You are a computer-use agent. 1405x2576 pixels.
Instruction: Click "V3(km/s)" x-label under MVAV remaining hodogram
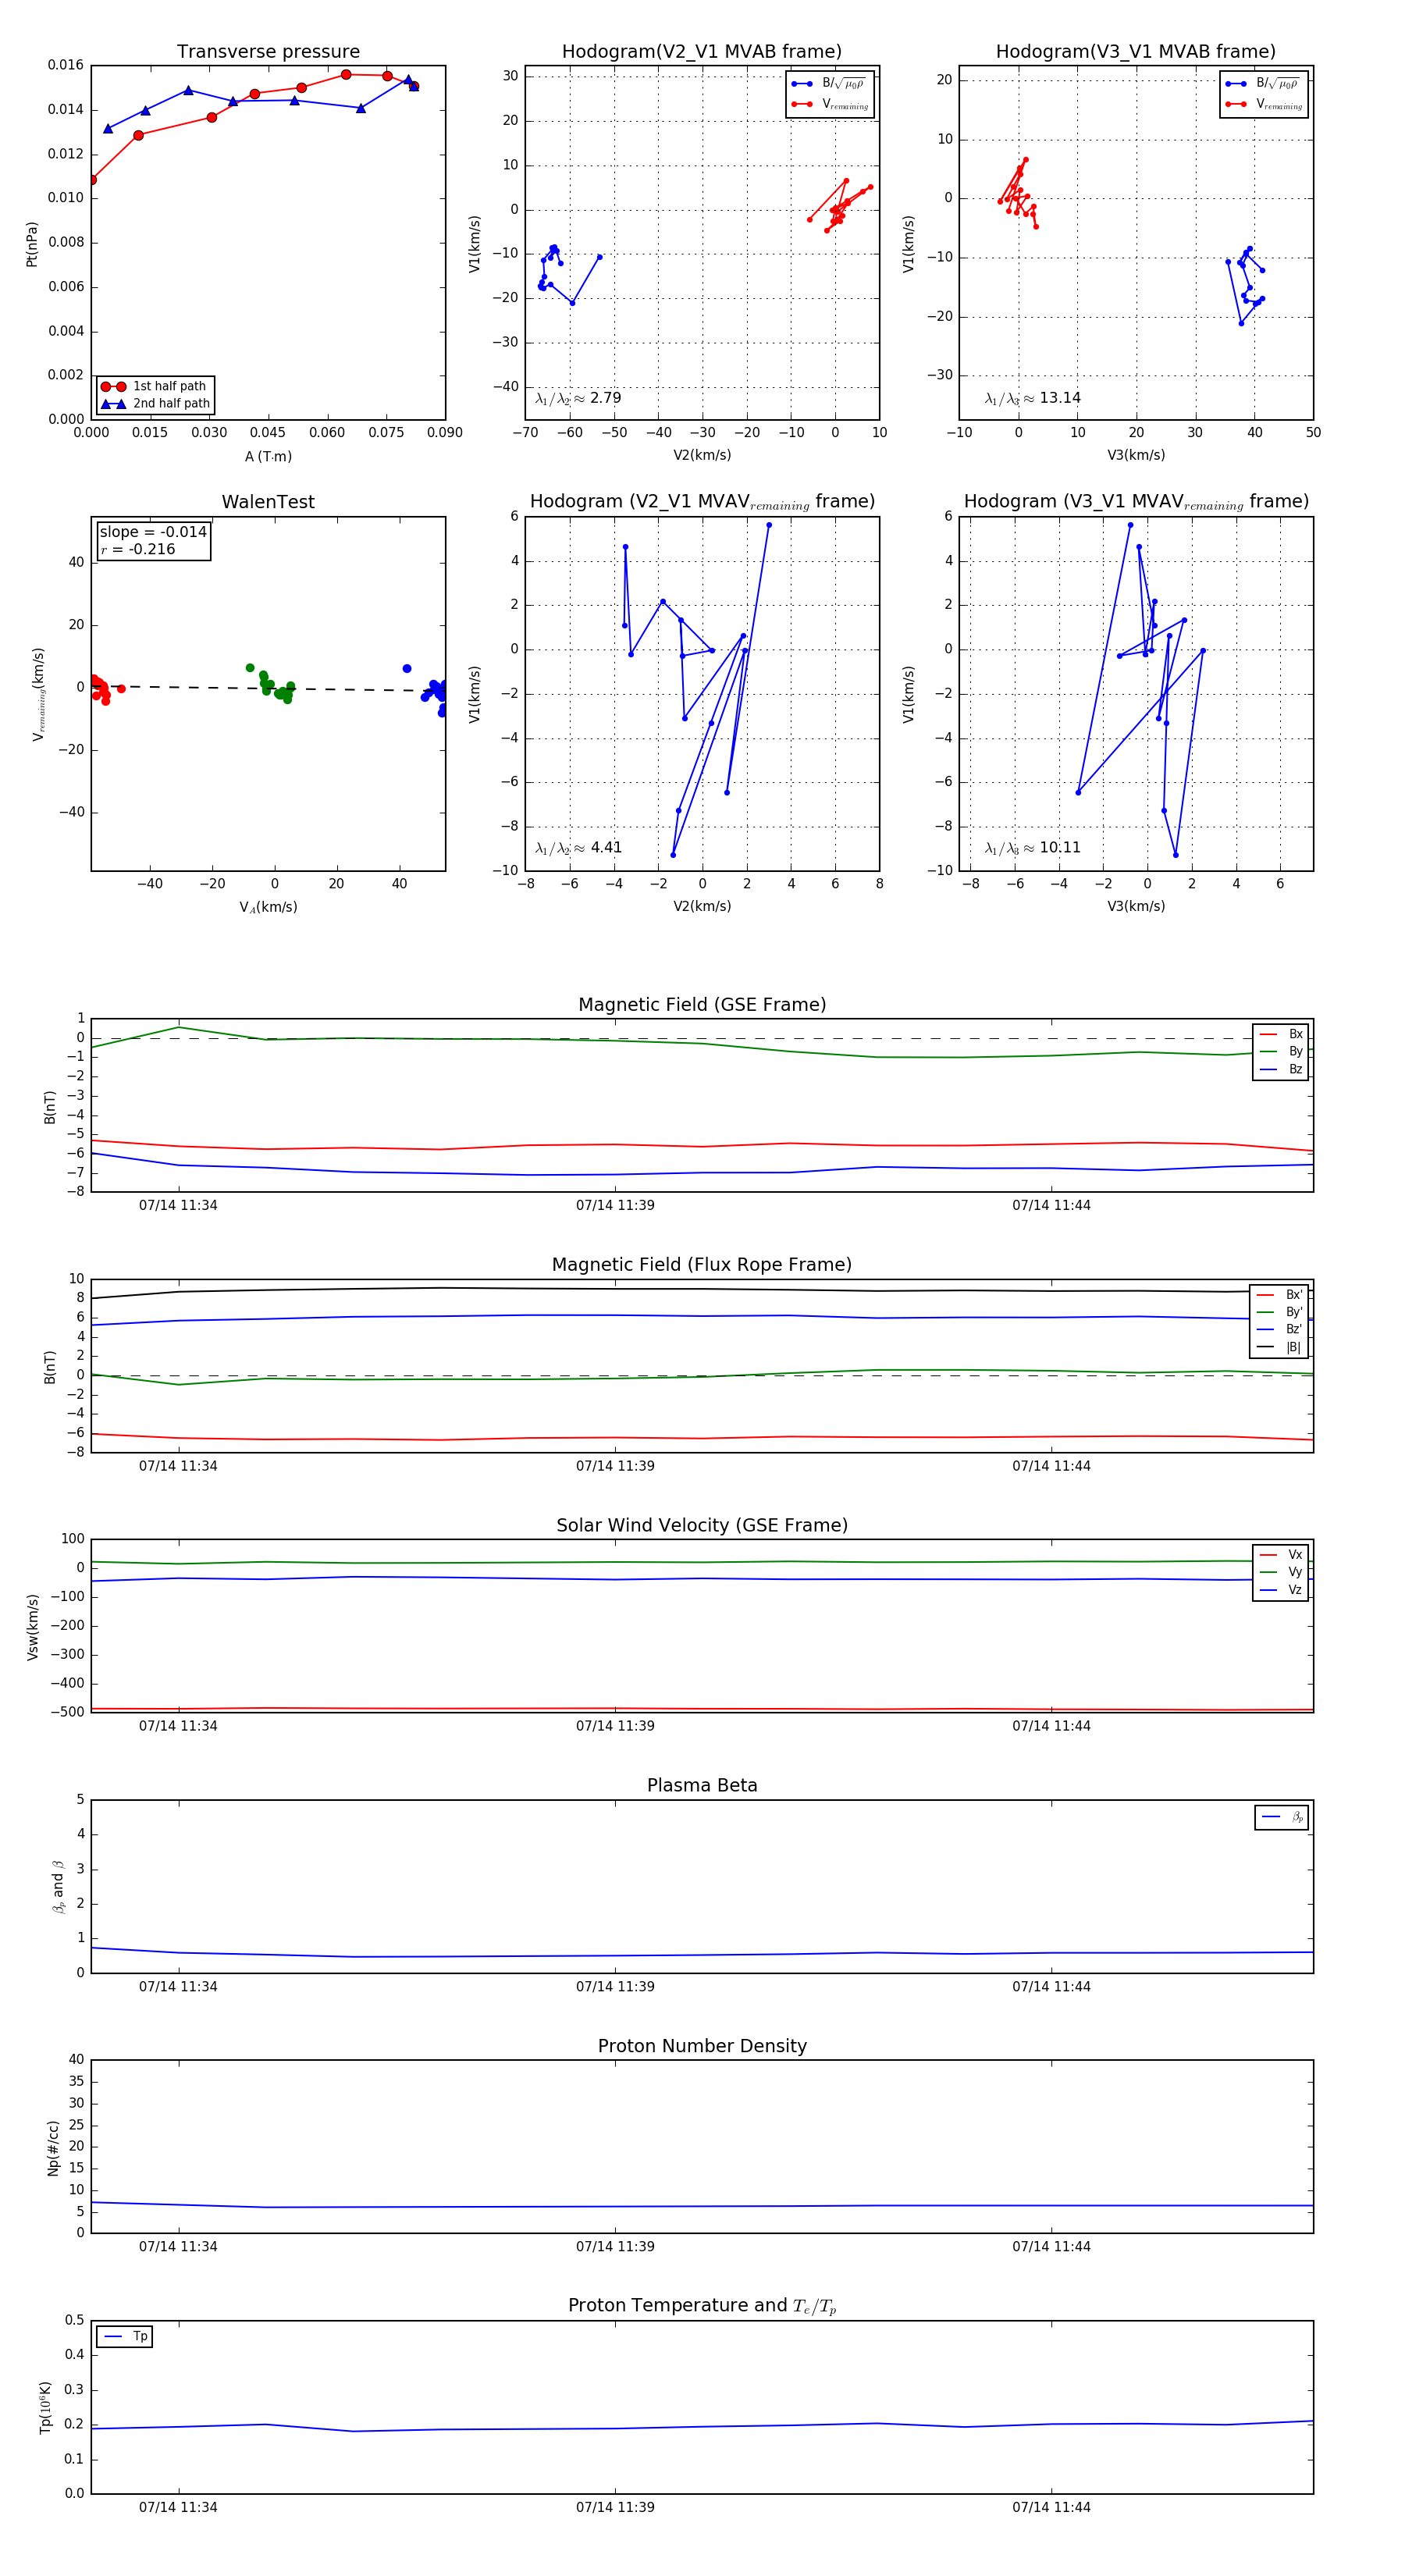pyautogui.click(x=1136, y=907)
